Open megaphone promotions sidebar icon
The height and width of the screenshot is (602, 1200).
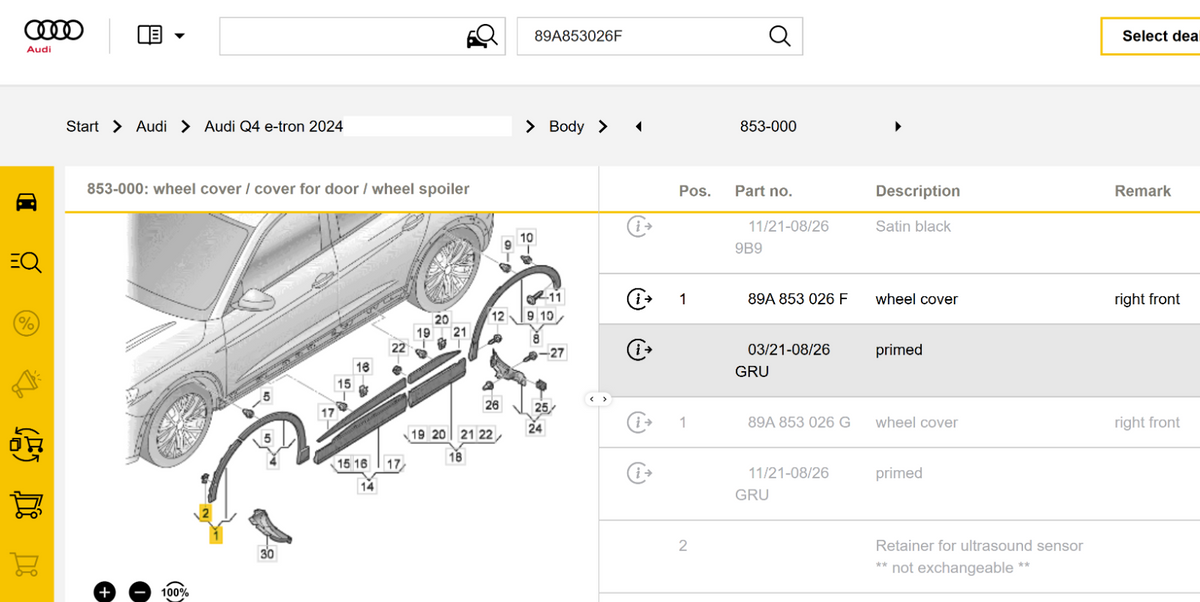coord(27,383)
